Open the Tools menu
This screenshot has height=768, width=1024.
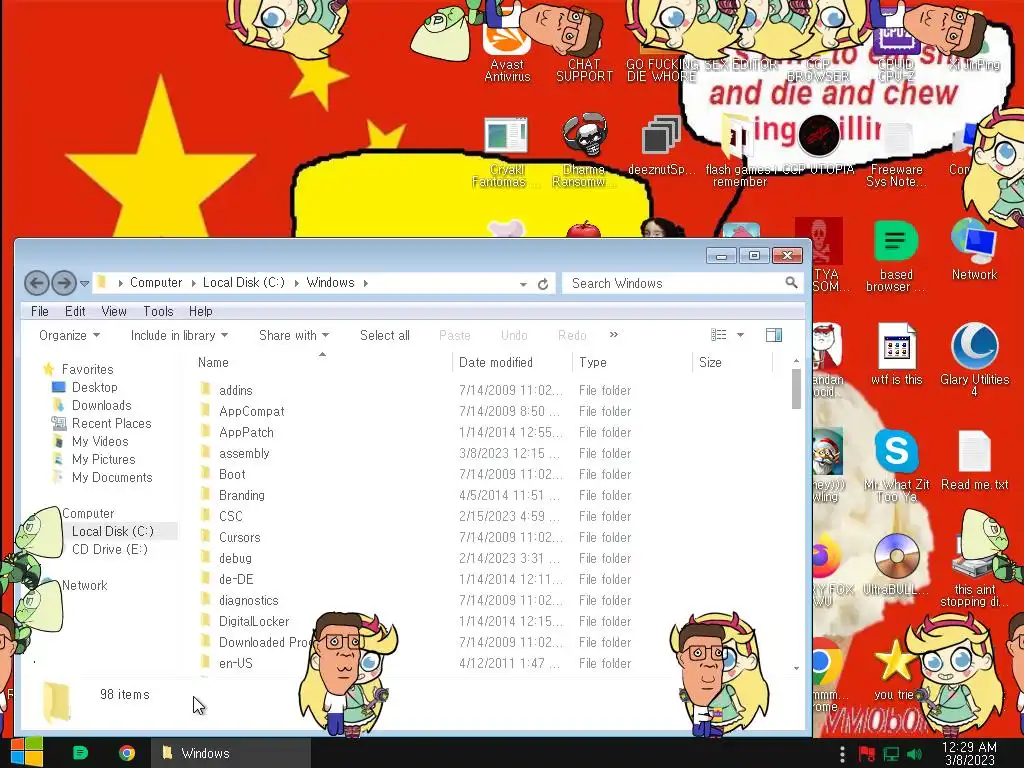click(158, 312)
